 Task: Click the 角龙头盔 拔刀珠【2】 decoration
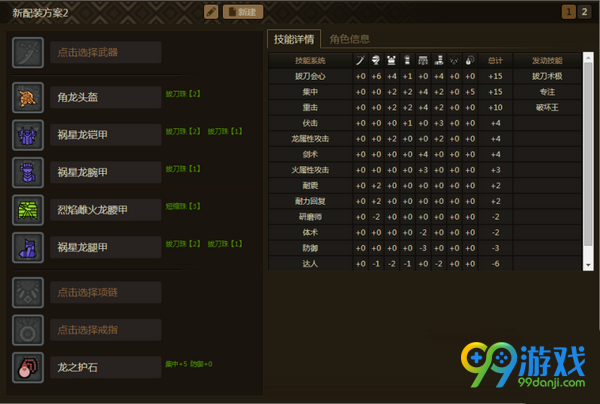183,94
